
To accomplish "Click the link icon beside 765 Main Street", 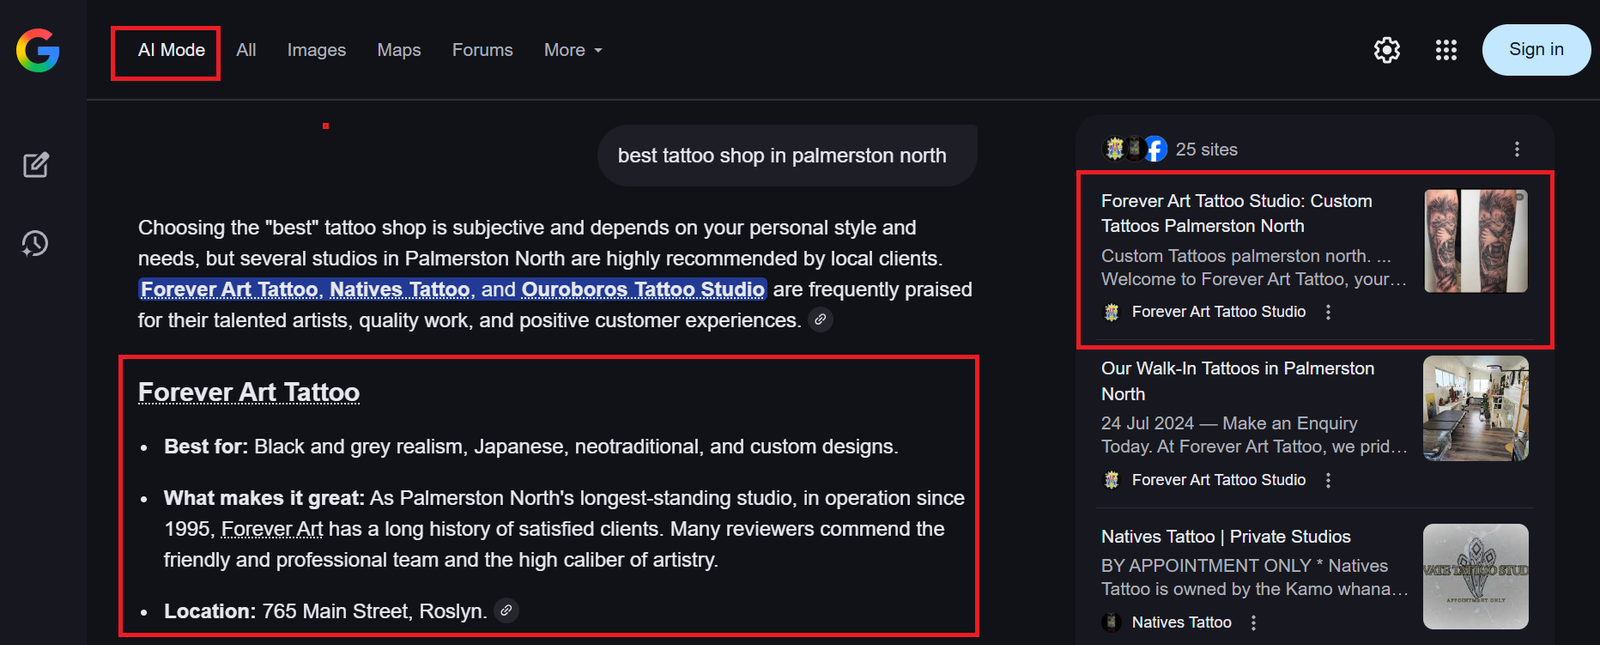I will pos(507,610).
